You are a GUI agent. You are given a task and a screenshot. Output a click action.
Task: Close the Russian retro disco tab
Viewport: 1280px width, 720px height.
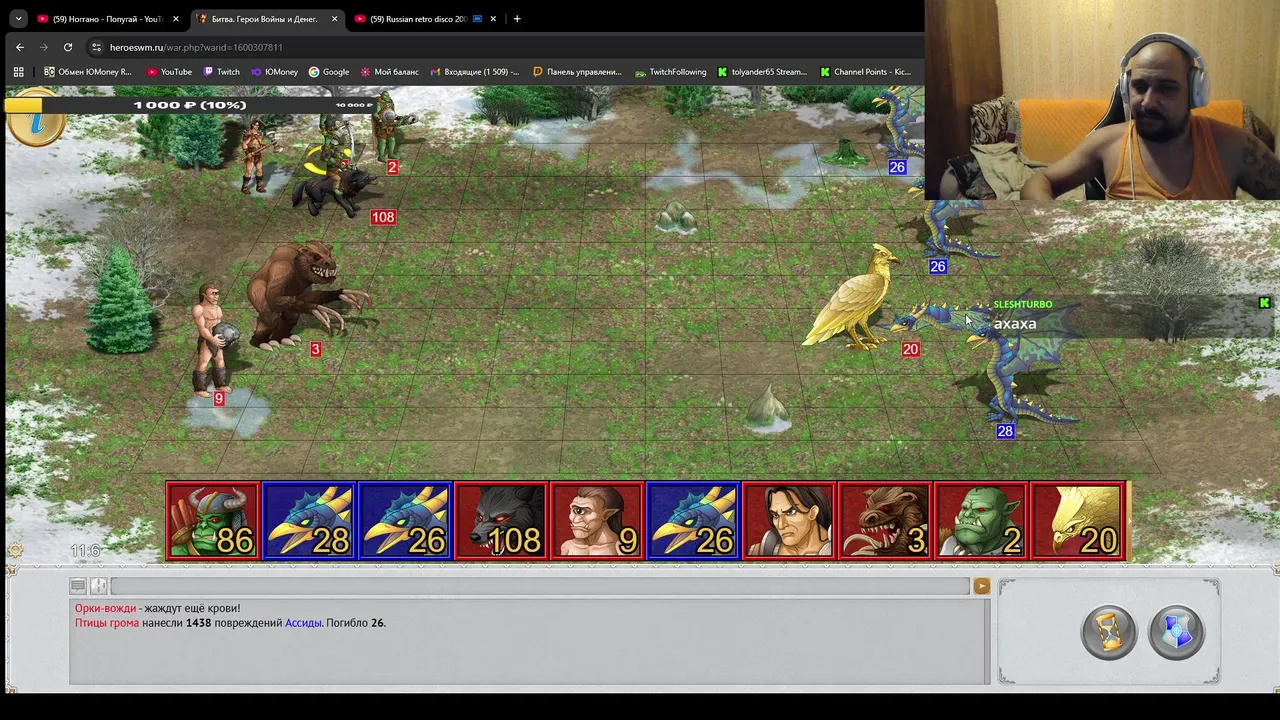493,19
